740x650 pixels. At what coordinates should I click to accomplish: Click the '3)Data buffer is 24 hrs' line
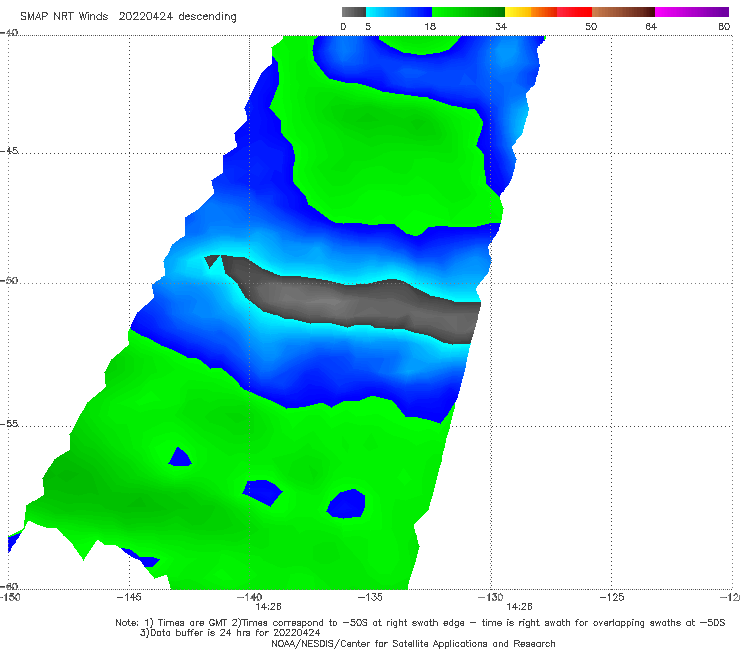(230, 633)
